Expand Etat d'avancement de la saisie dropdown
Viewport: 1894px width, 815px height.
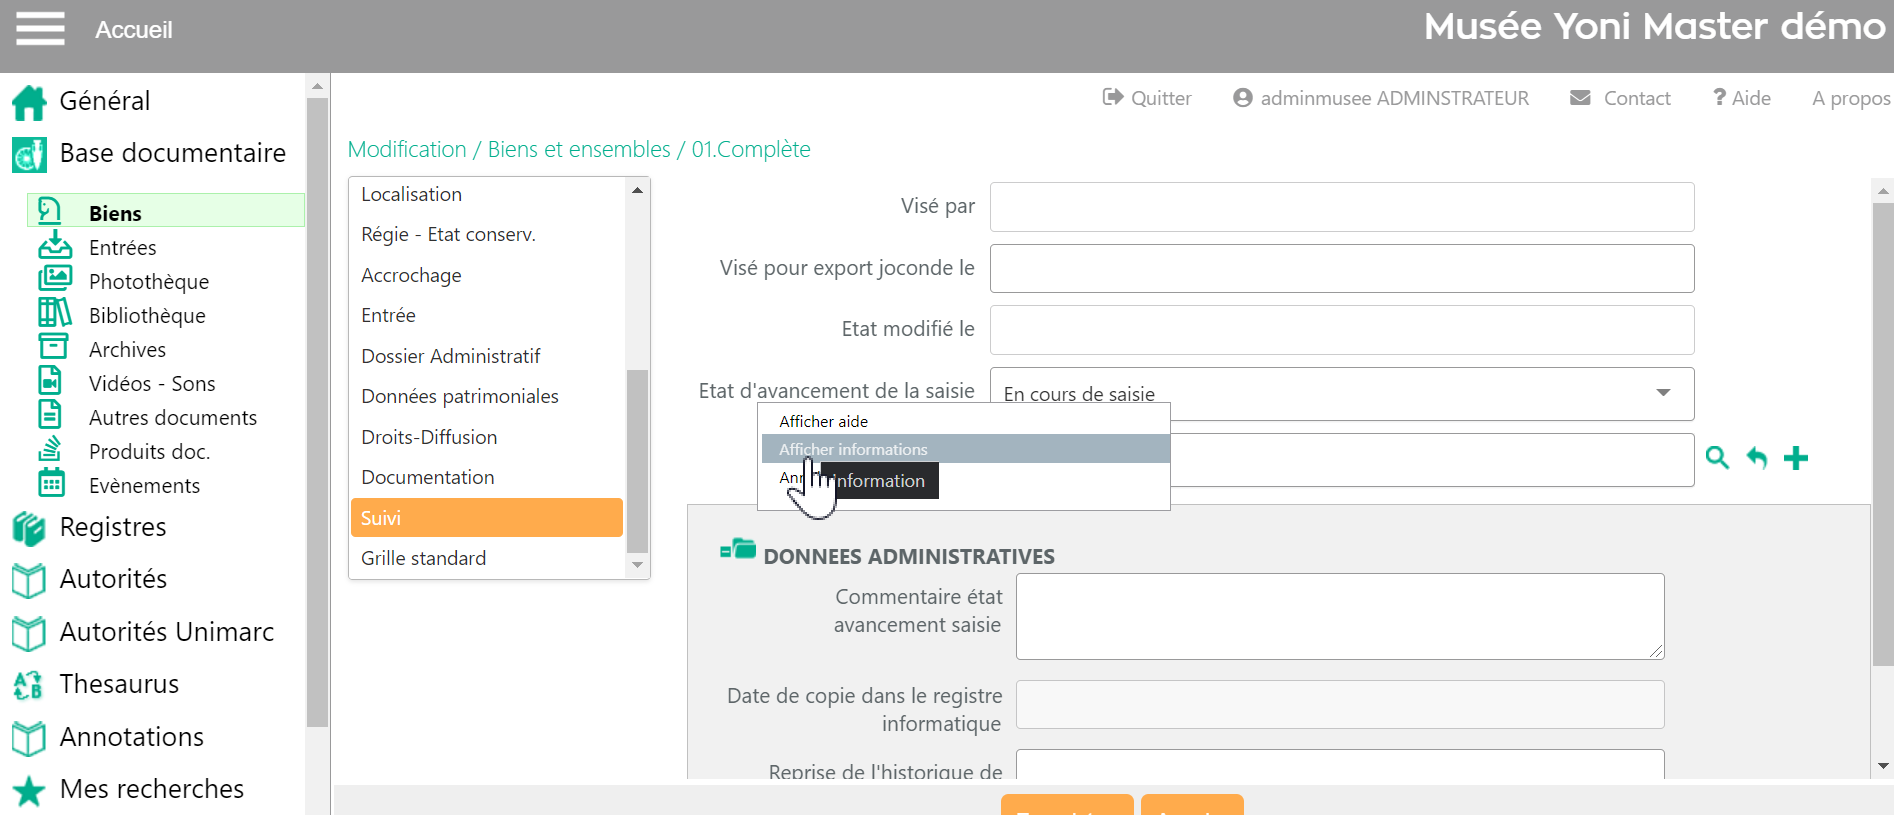coord(1663,393)
